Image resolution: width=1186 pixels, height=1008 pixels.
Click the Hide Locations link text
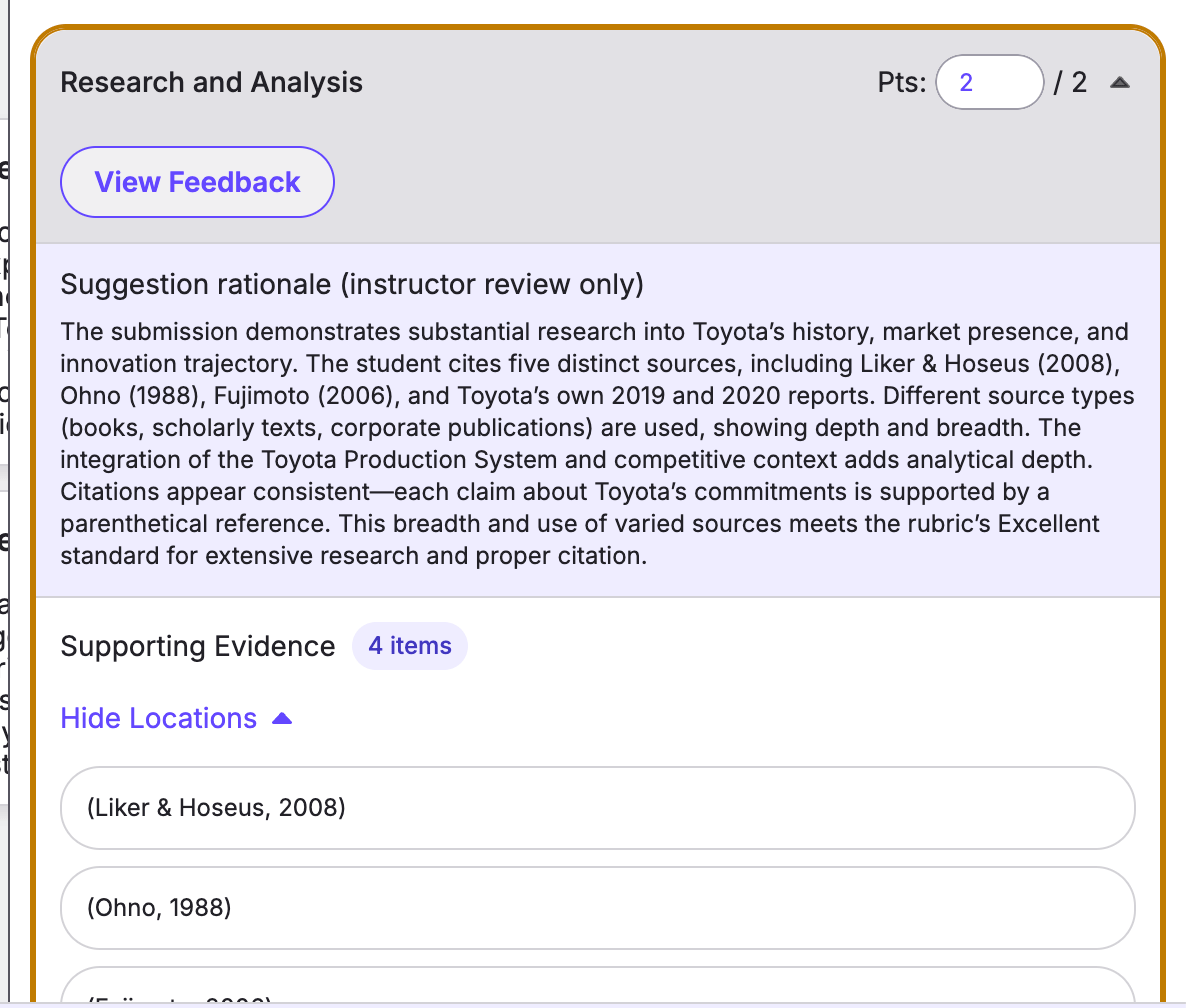coord(159,718)
